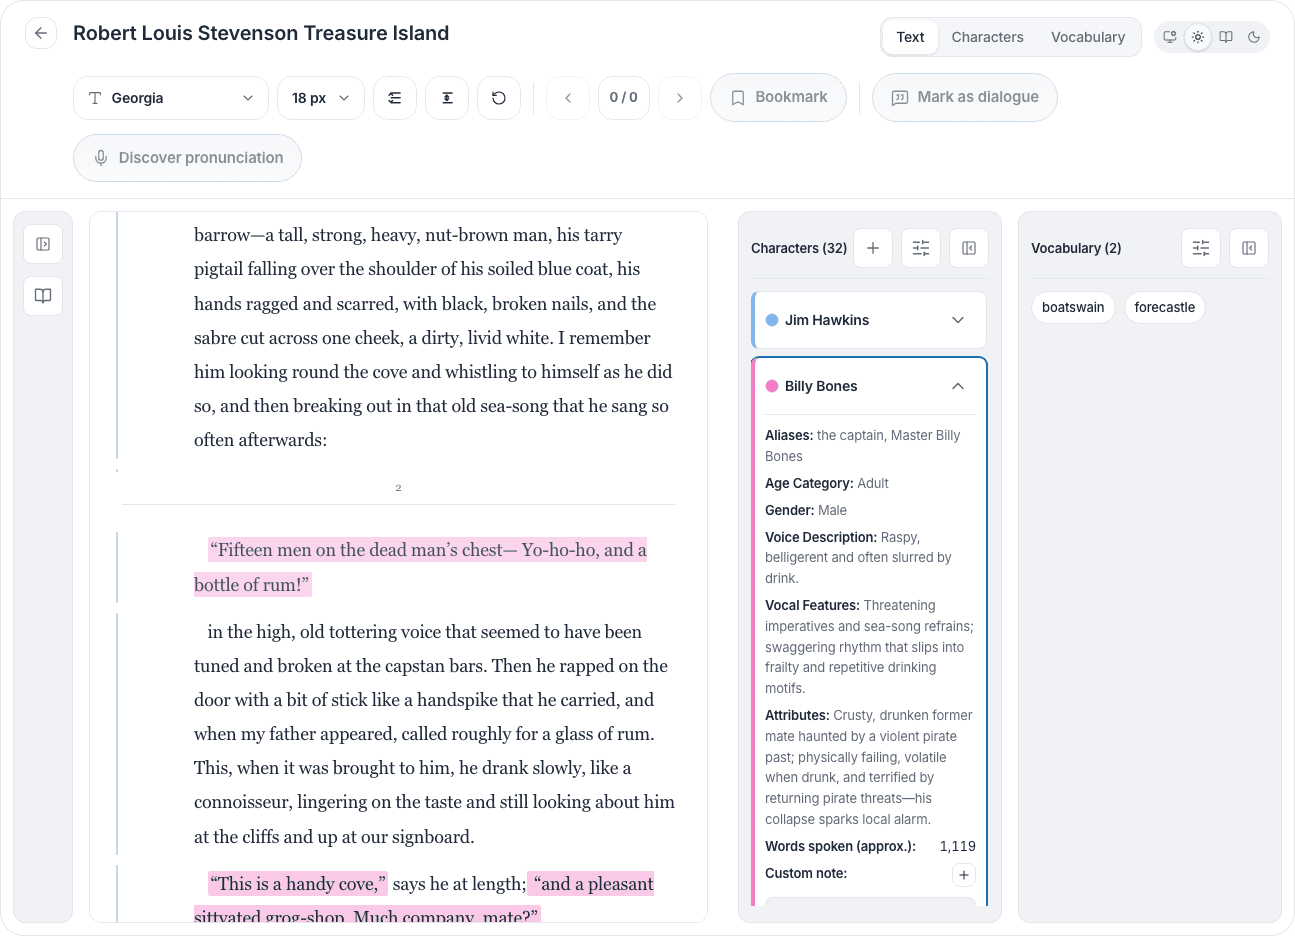The width and height of the screenshot is (1295, 936).
Task: Click the Mark as dialogue button
Action: click(964, 97)
